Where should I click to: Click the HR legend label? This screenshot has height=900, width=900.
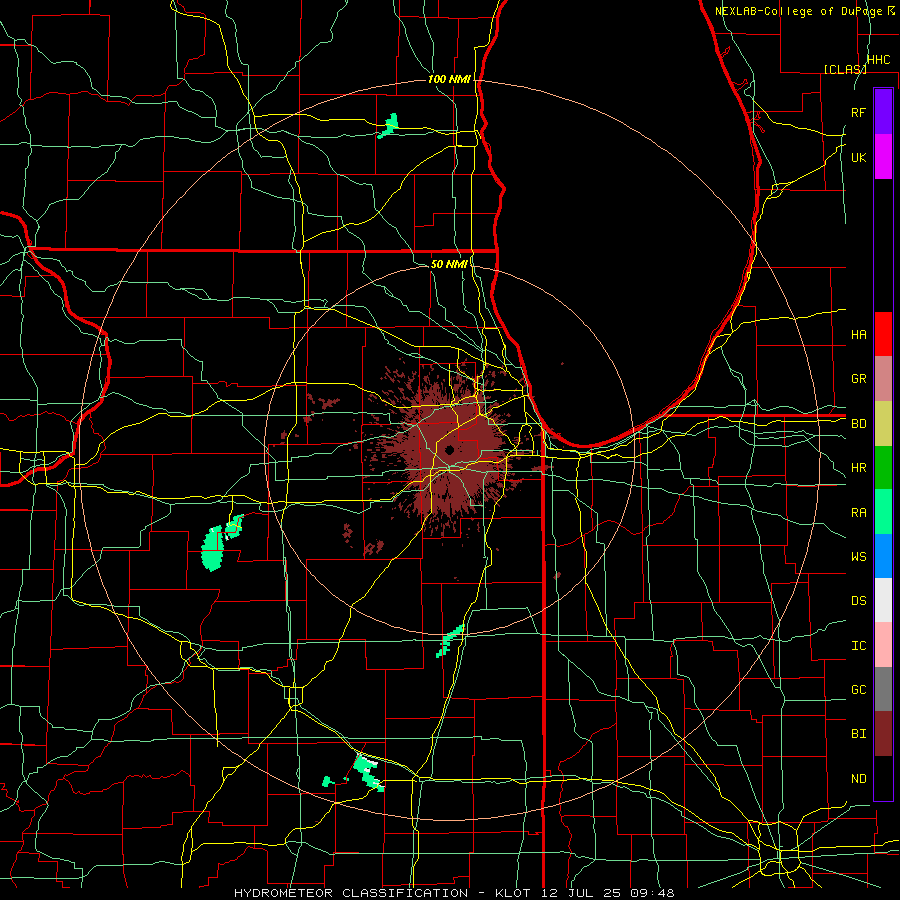(x=858, y=468)
